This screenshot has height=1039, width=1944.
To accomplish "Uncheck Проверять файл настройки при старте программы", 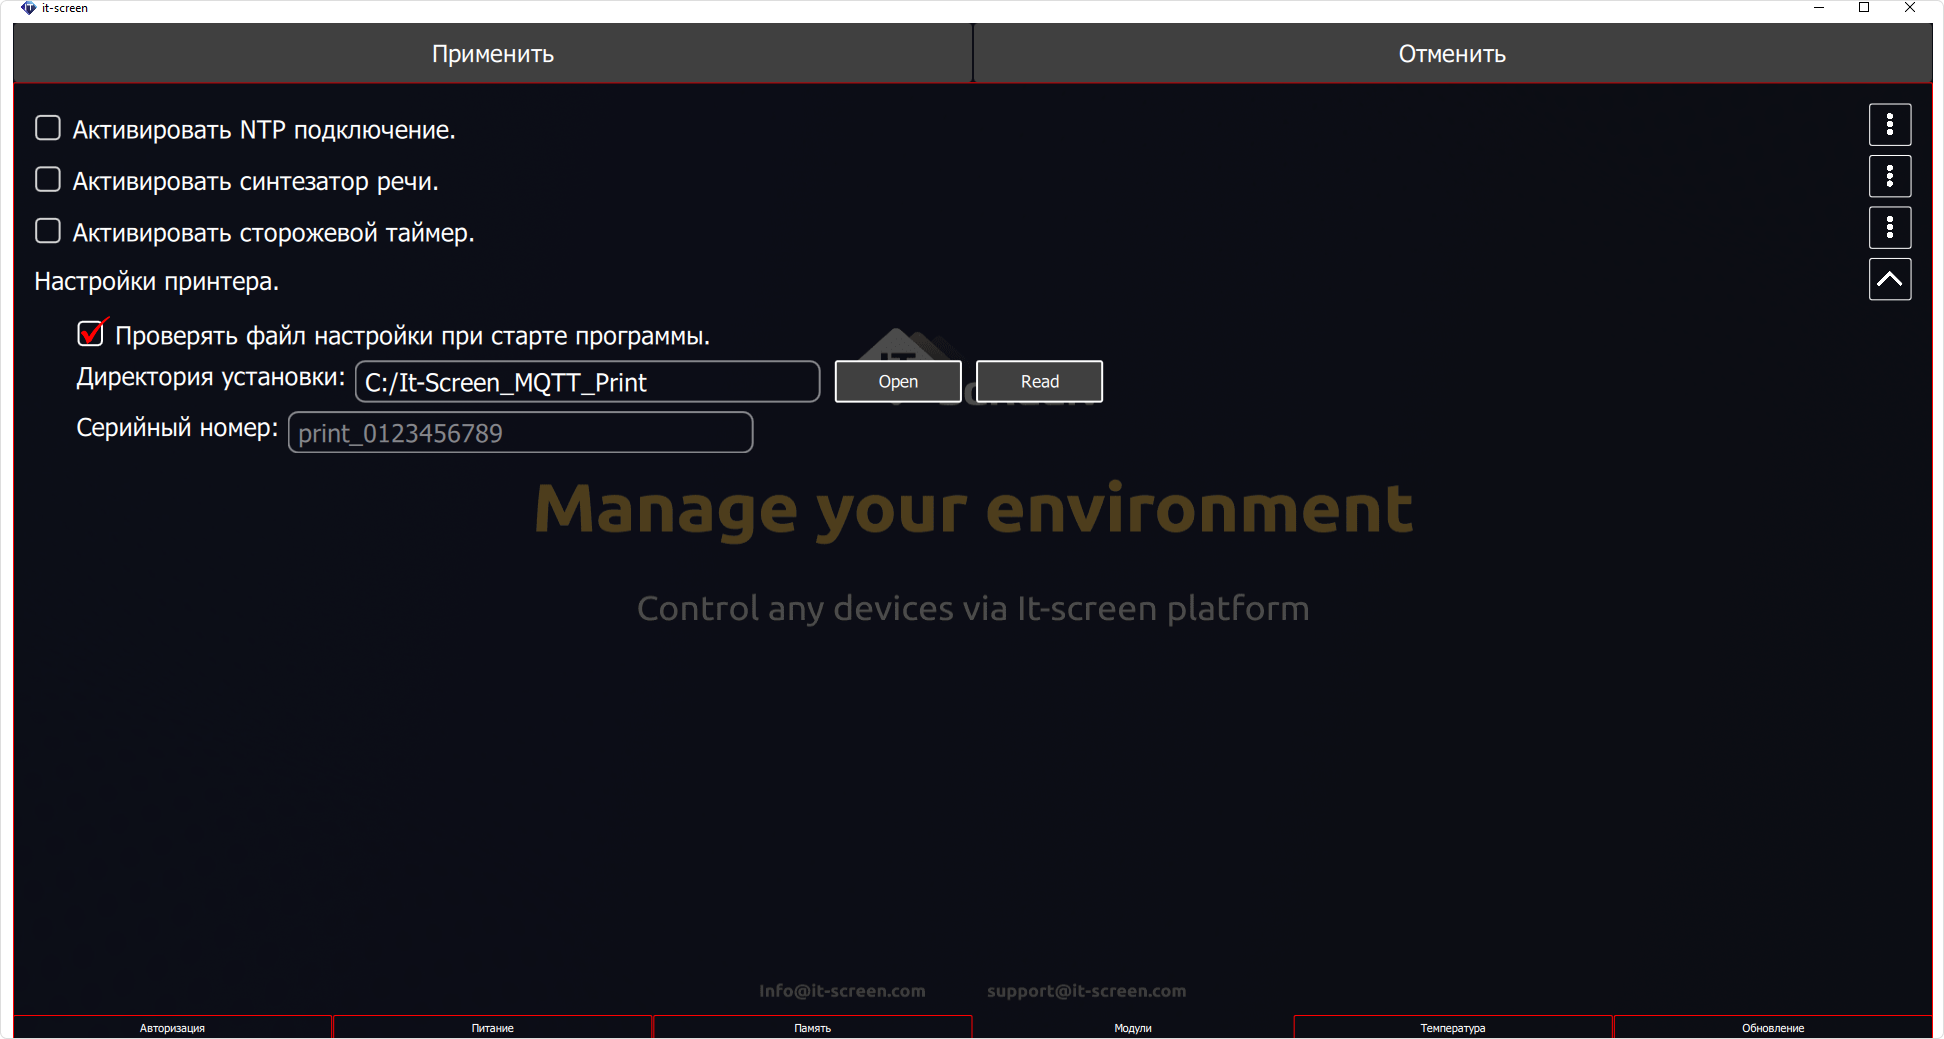I will click(x=91, y=334).
